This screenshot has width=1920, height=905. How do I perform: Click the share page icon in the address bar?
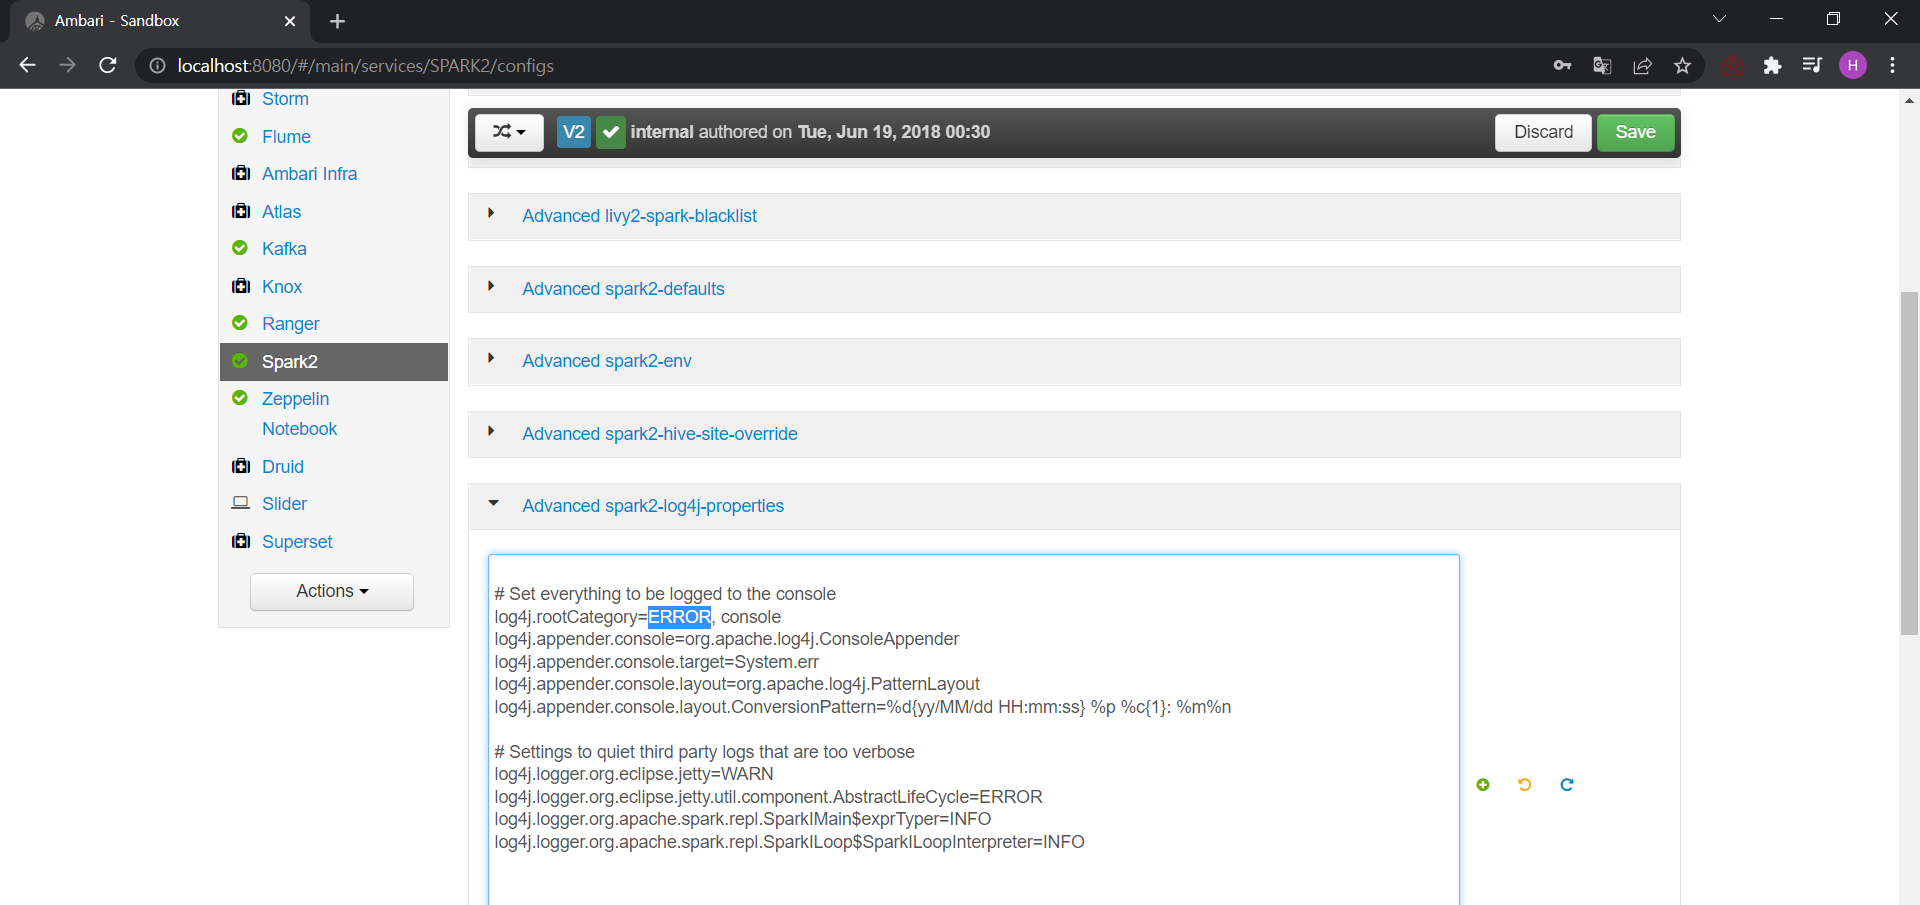pos(1642,66)
